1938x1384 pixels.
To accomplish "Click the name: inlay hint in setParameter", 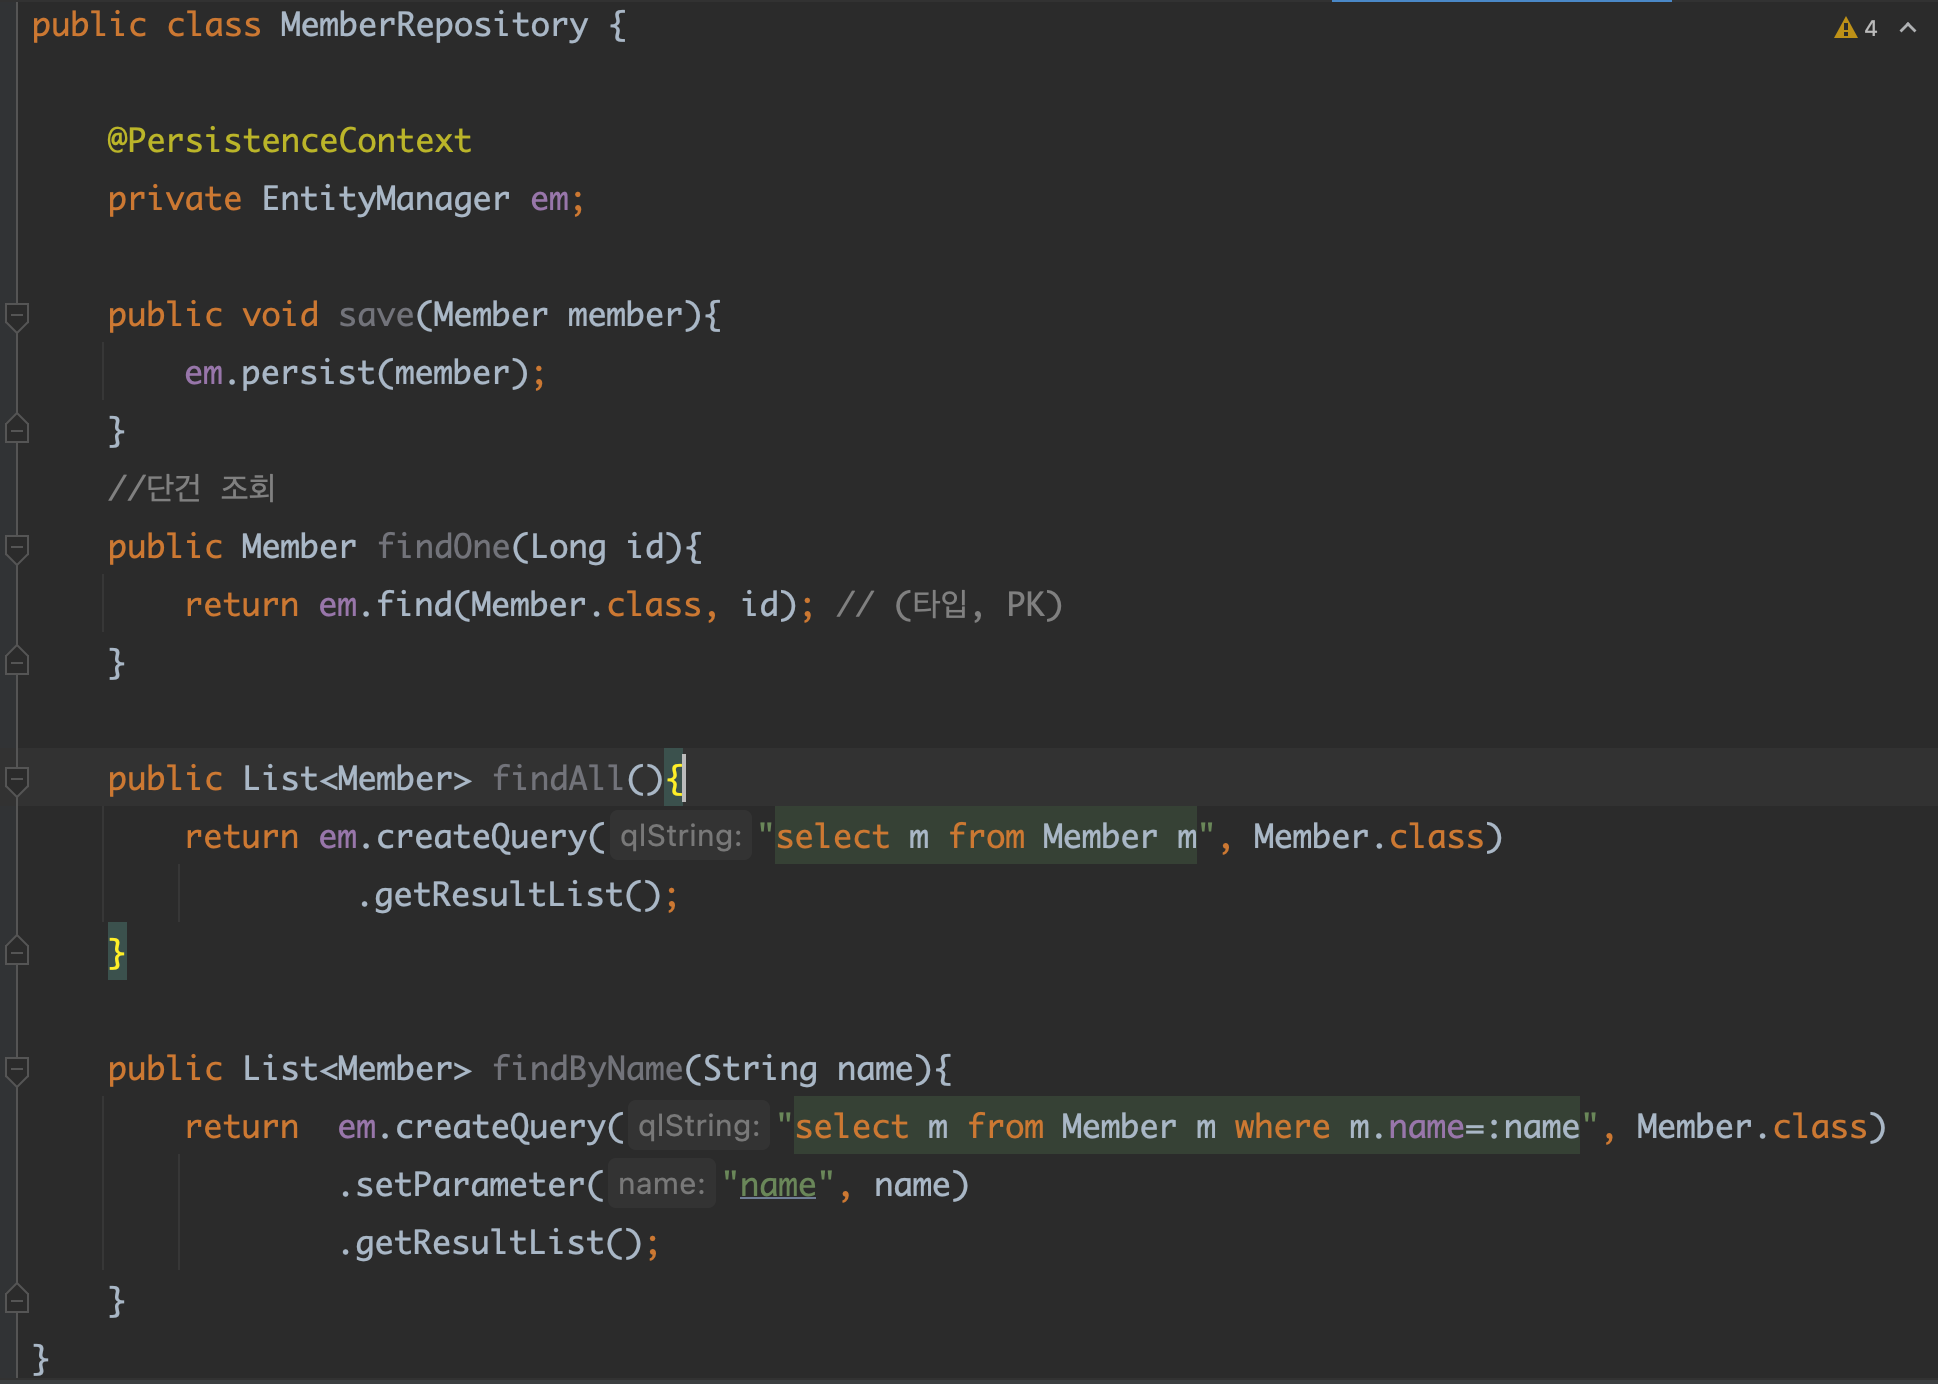I will 661,1184.
